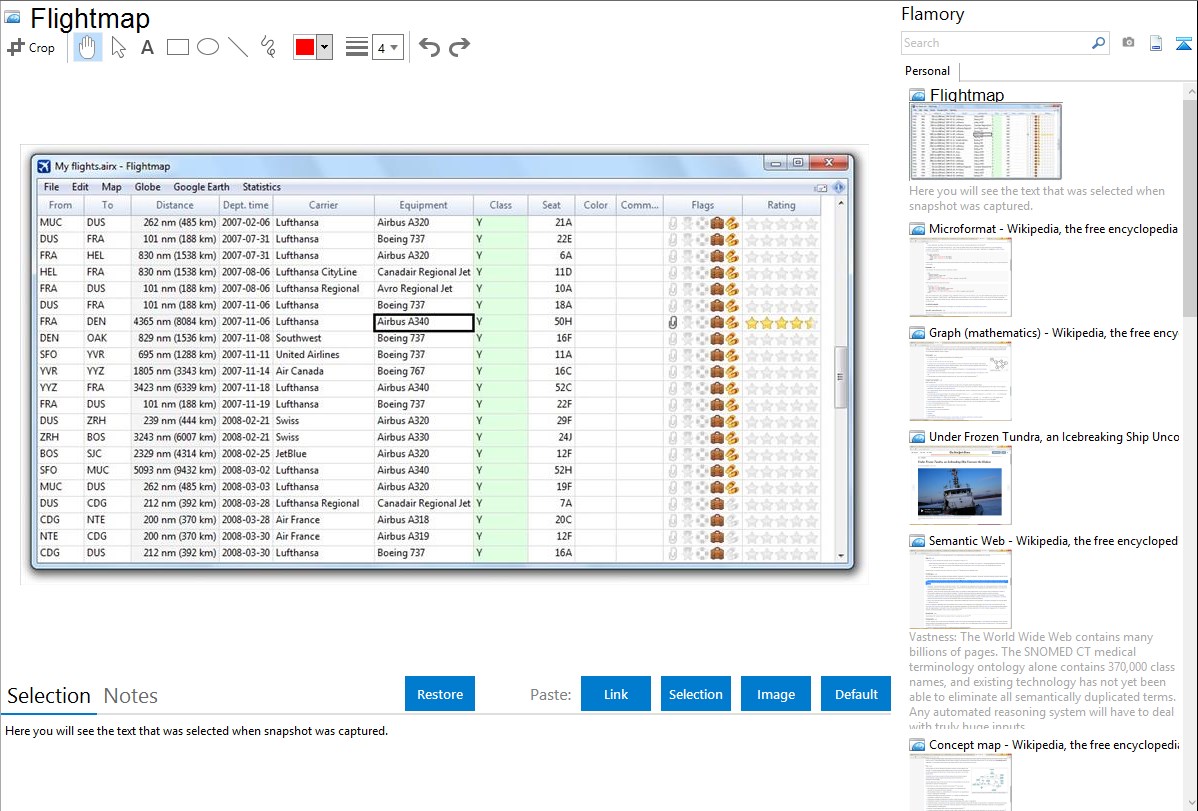Open the line width dropdown showing 4

pyautogui.click(x=387, y=47)
